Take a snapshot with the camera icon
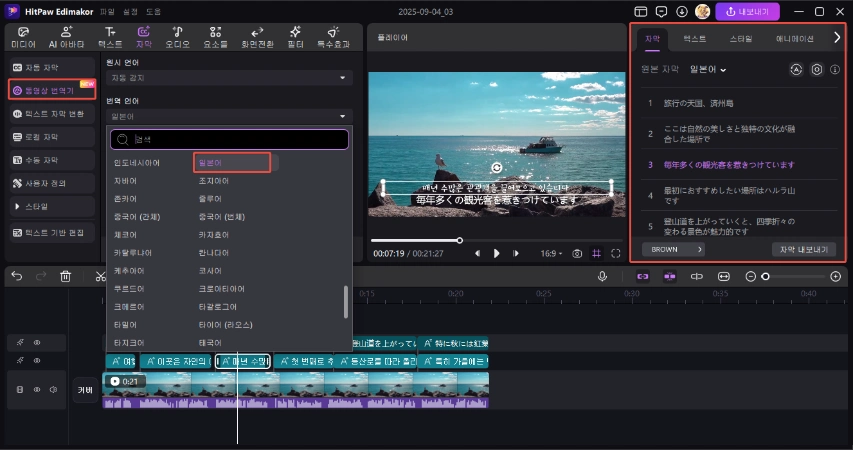 coord(577,253)
